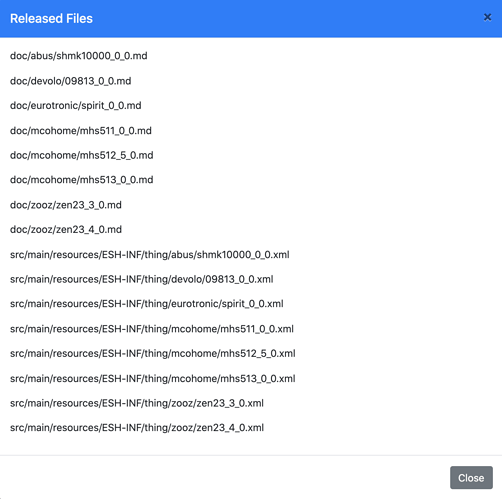
Task: Select the mcohome/mhs513_0_0.xml file path
Action: [153, 379]
